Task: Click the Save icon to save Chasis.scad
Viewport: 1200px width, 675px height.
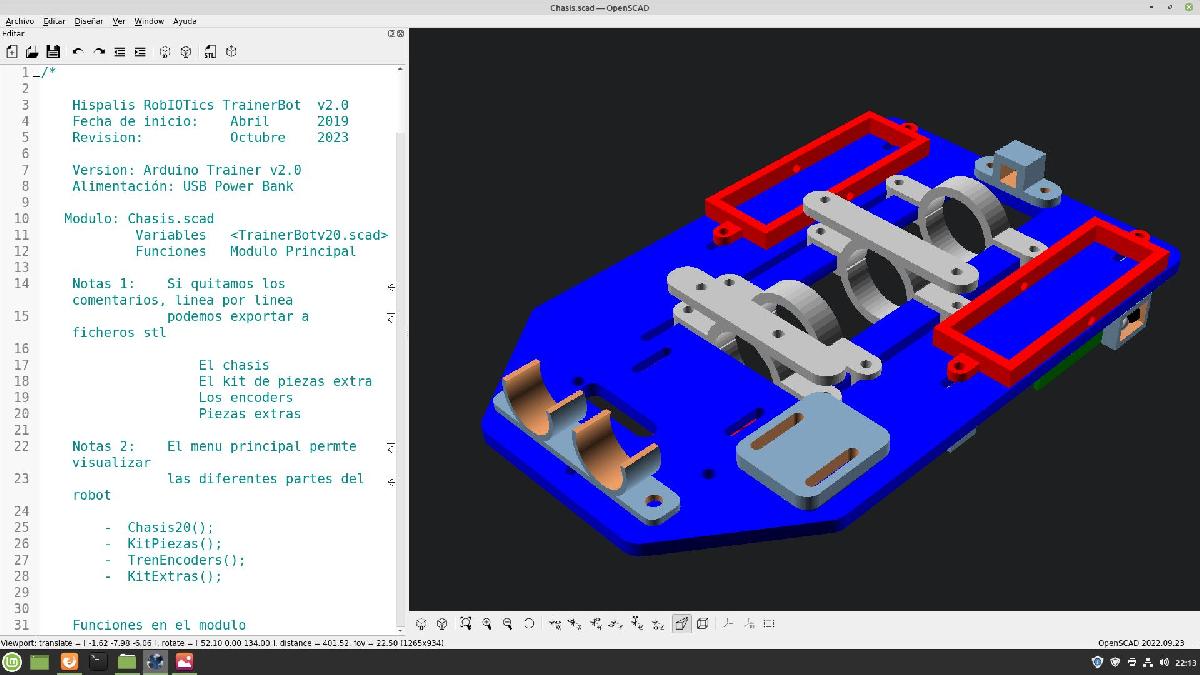Action: (53, 52)
